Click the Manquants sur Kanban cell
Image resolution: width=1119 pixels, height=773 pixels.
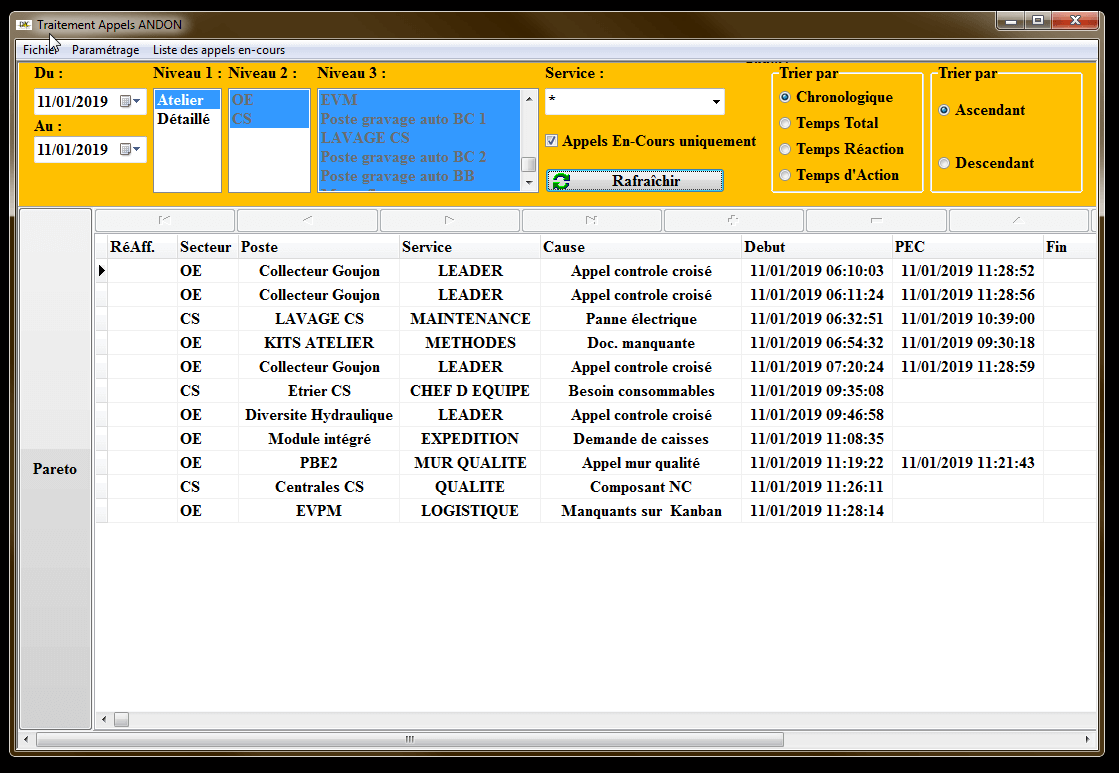click(641, 511)
